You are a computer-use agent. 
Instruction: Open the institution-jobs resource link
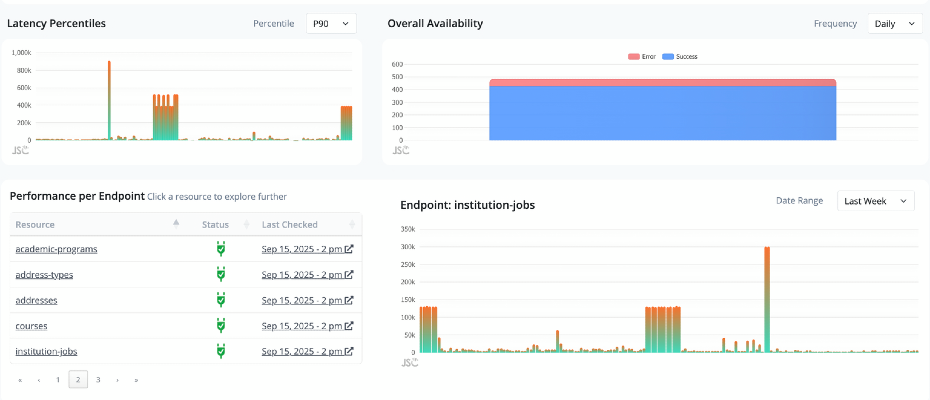(46, 351)
